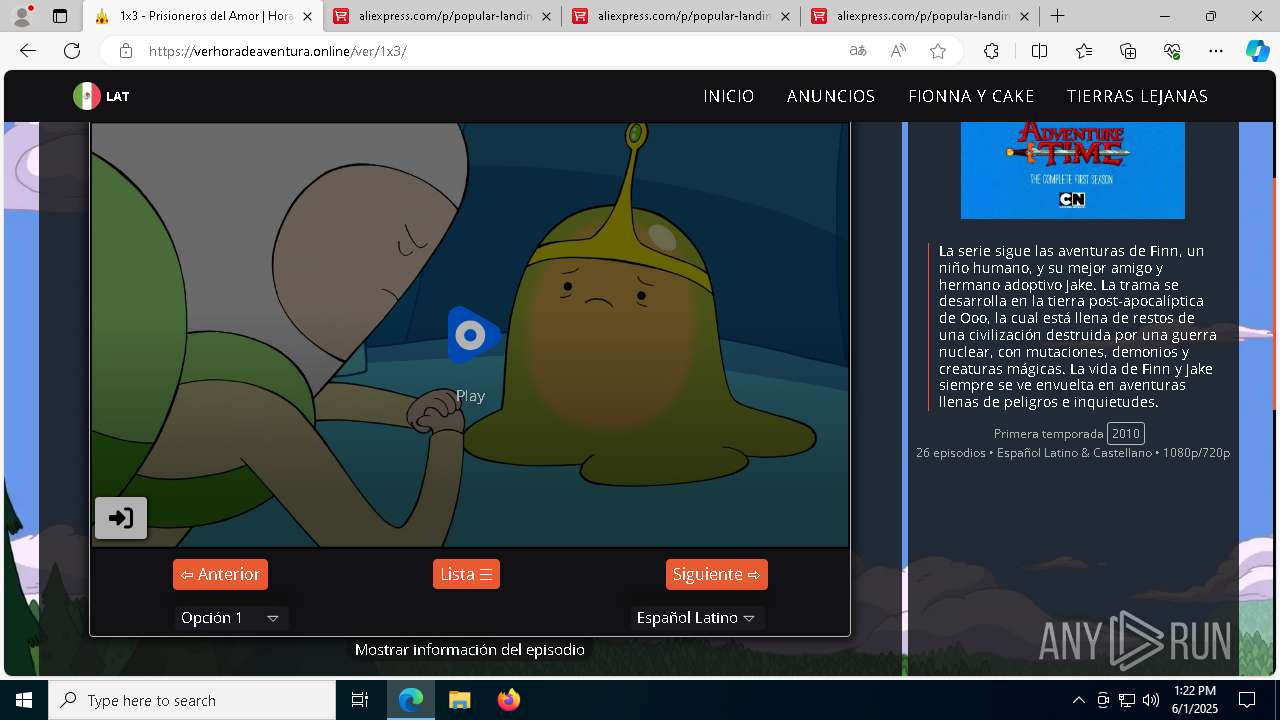Open the collections icon
This screenshot has width=1280, height=720.
pyautogui.click(x=1128, y=51)
